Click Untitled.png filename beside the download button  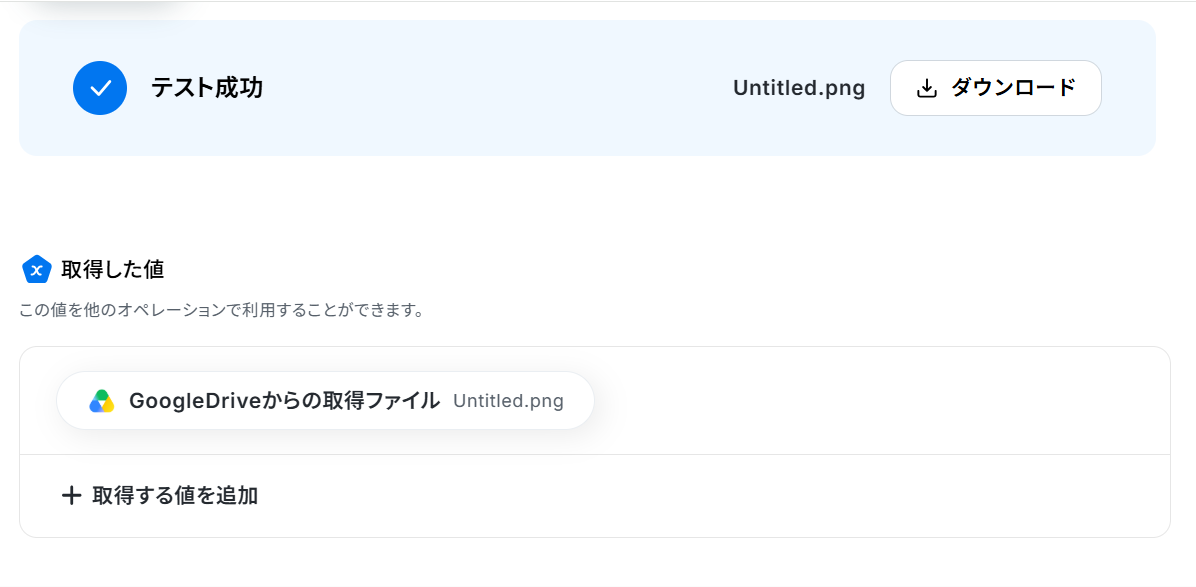(x=799, y=88)
